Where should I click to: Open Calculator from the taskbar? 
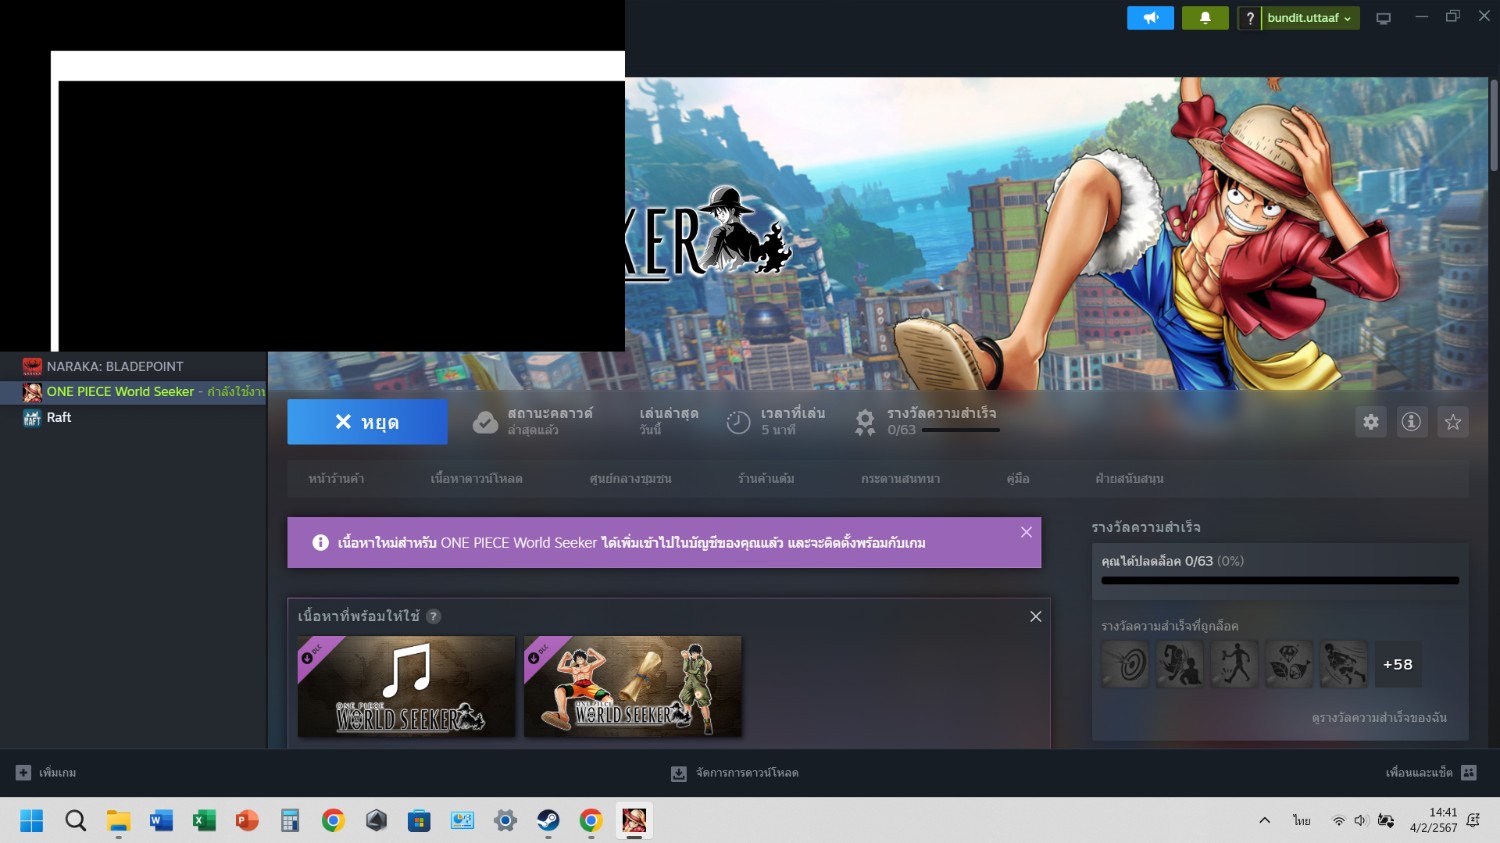click(x=290, y=821)
